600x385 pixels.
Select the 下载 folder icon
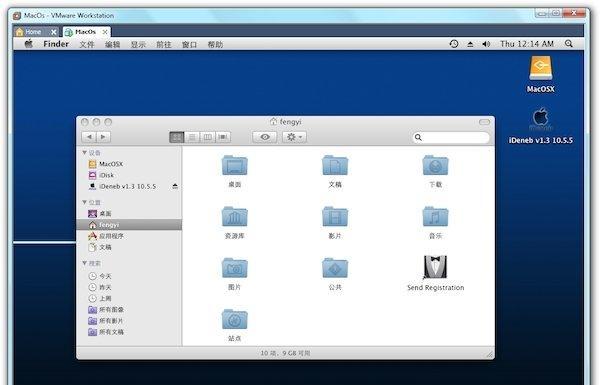pyautogui.click(x=435, y=165)
